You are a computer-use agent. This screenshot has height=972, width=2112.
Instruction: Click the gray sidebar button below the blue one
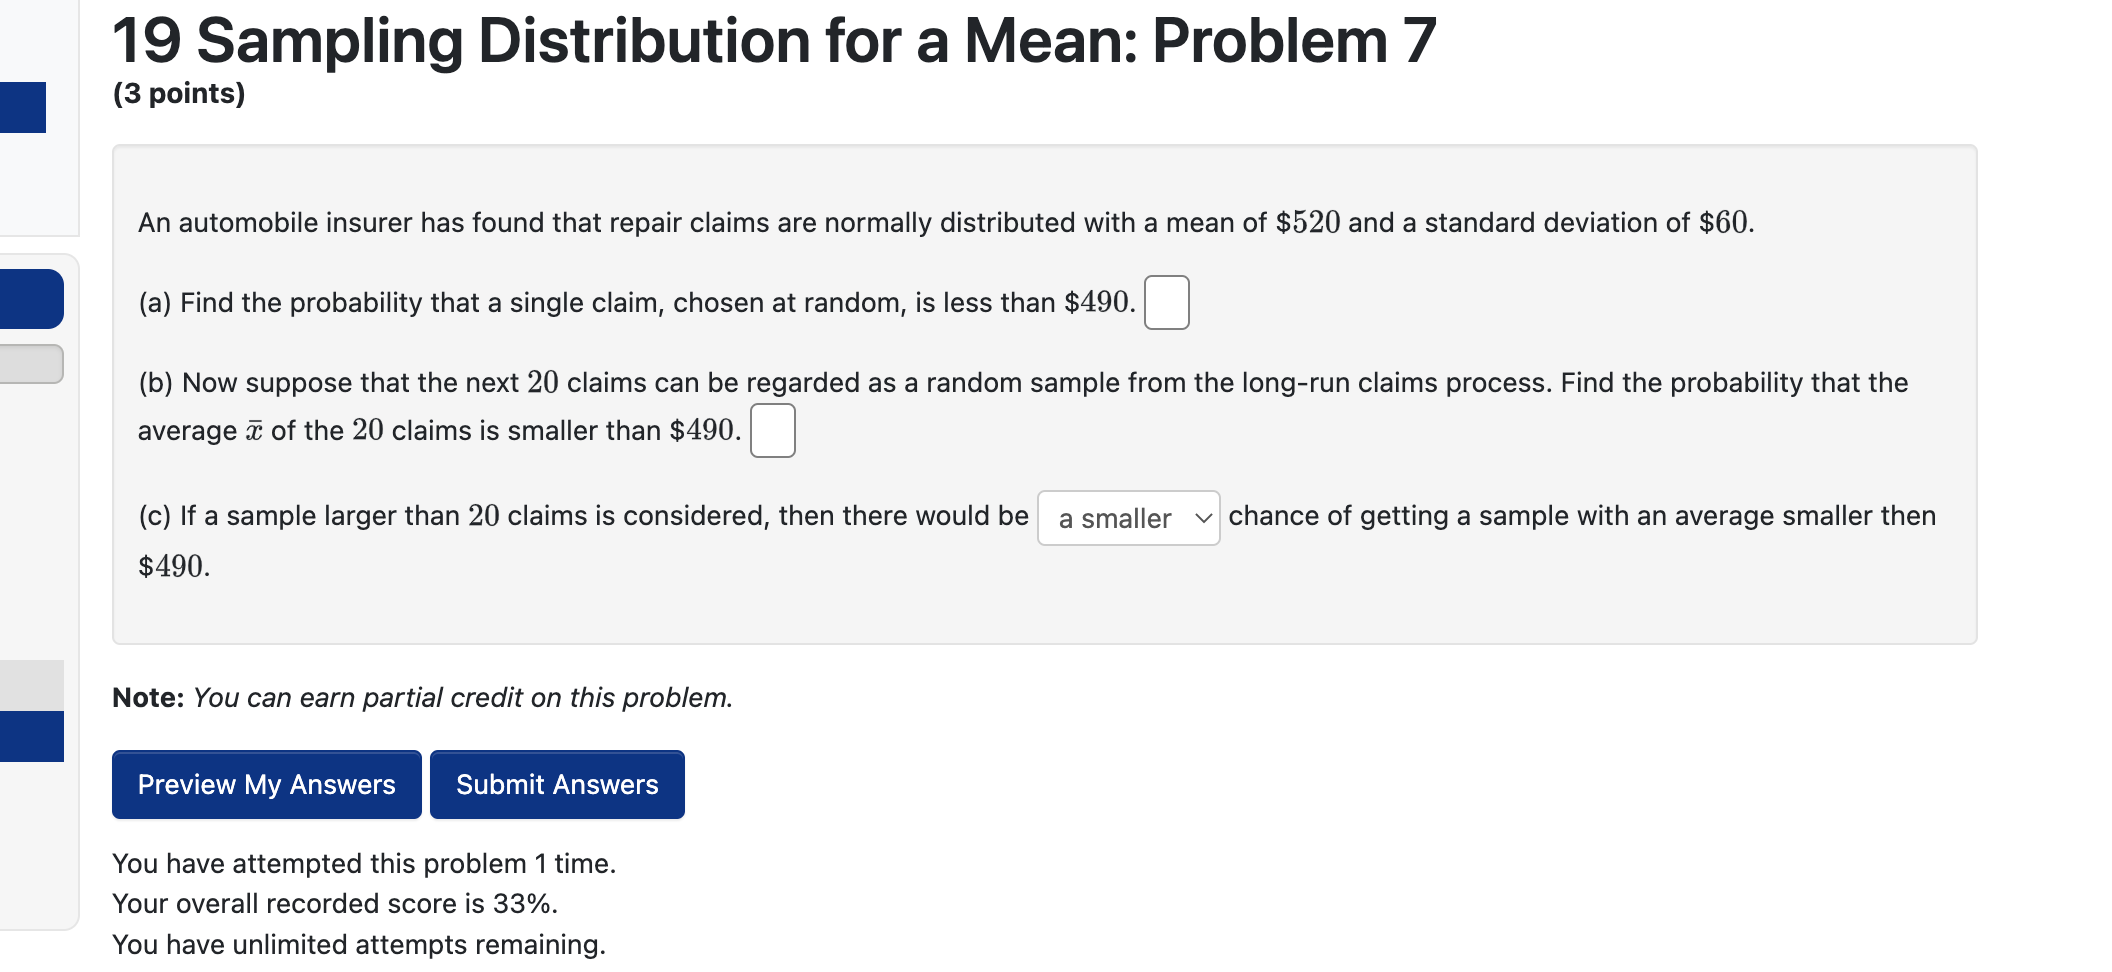(x=31, y=364)
